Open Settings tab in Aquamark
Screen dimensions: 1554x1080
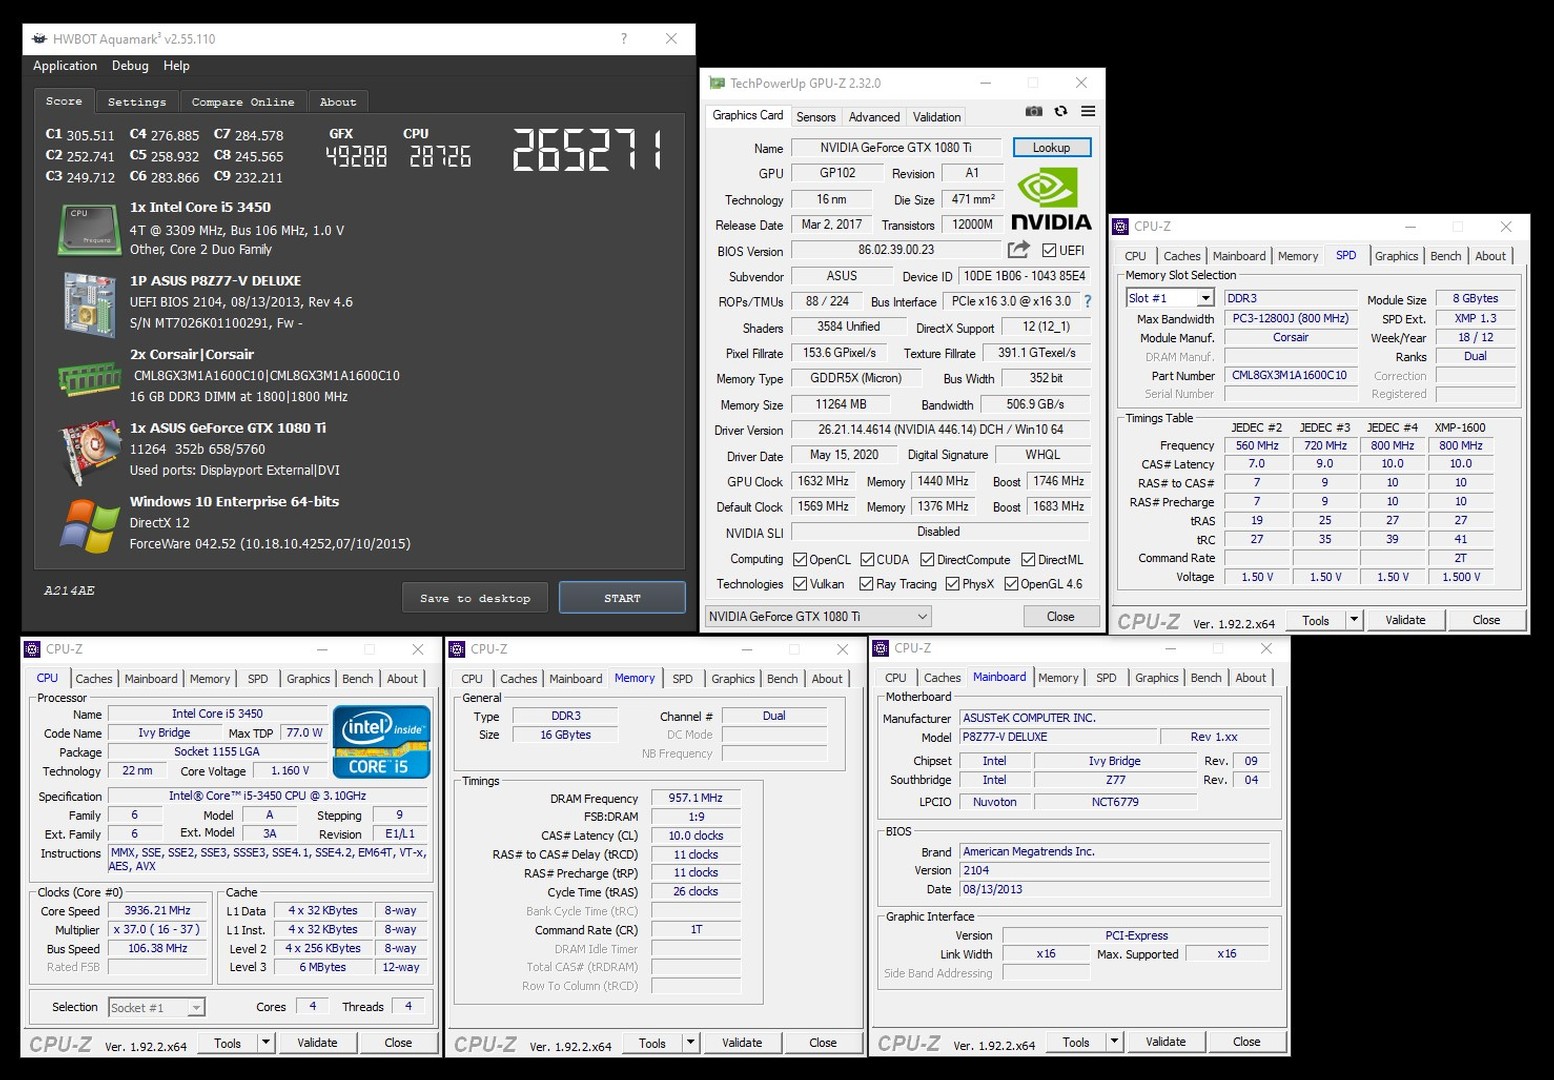137,102
